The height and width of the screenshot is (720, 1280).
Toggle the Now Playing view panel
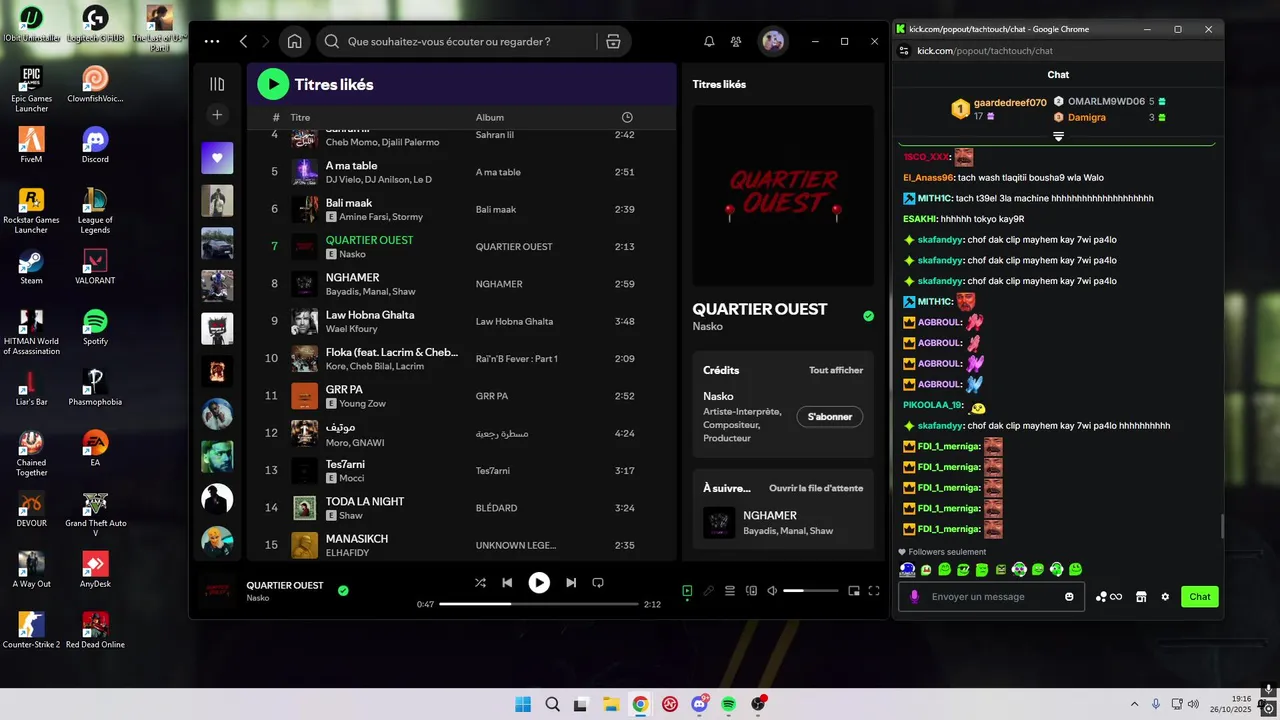pyautogui.click(x=687, y=591)
